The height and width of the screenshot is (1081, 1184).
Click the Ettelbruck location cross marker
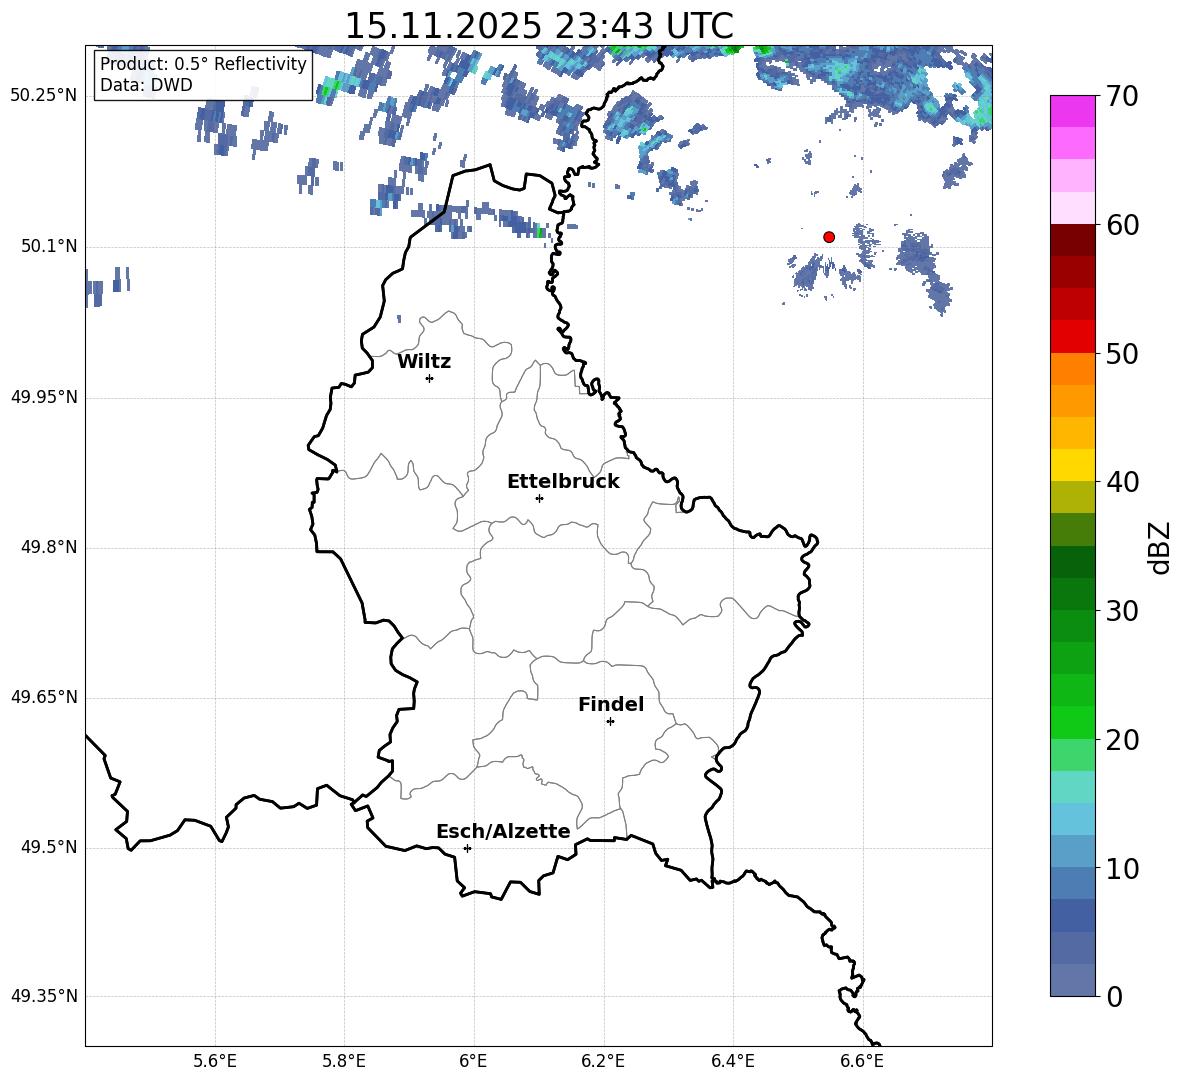click(539, 498)
